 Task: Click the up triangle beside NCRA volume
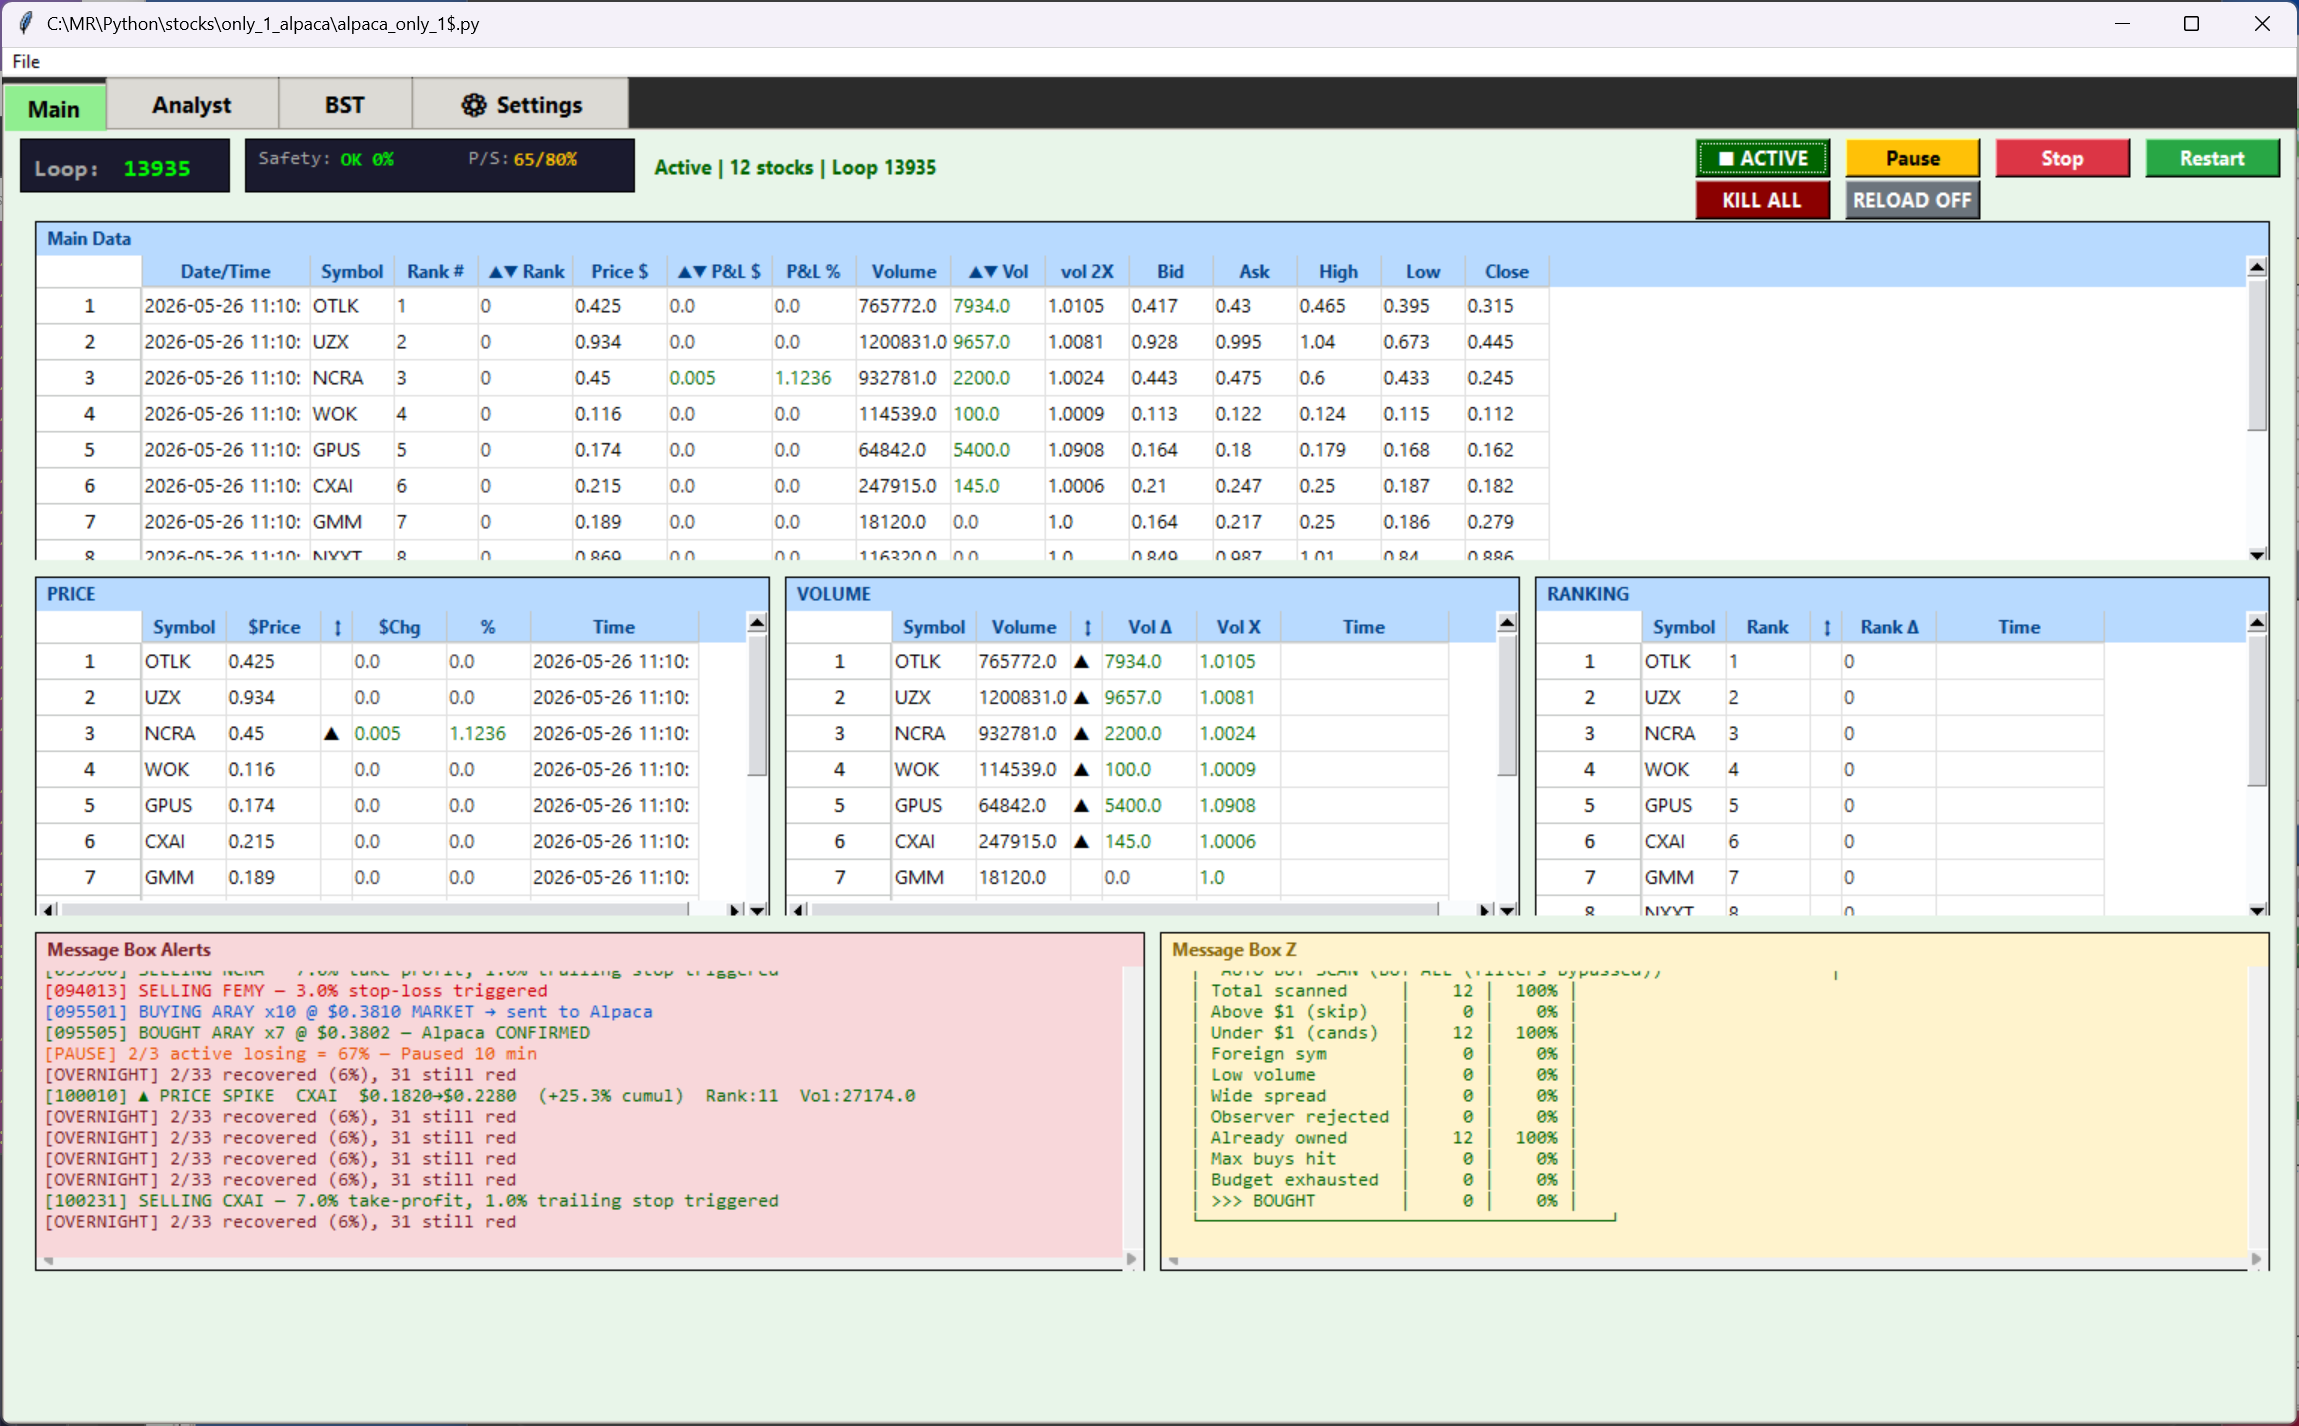coord(1081,734)
